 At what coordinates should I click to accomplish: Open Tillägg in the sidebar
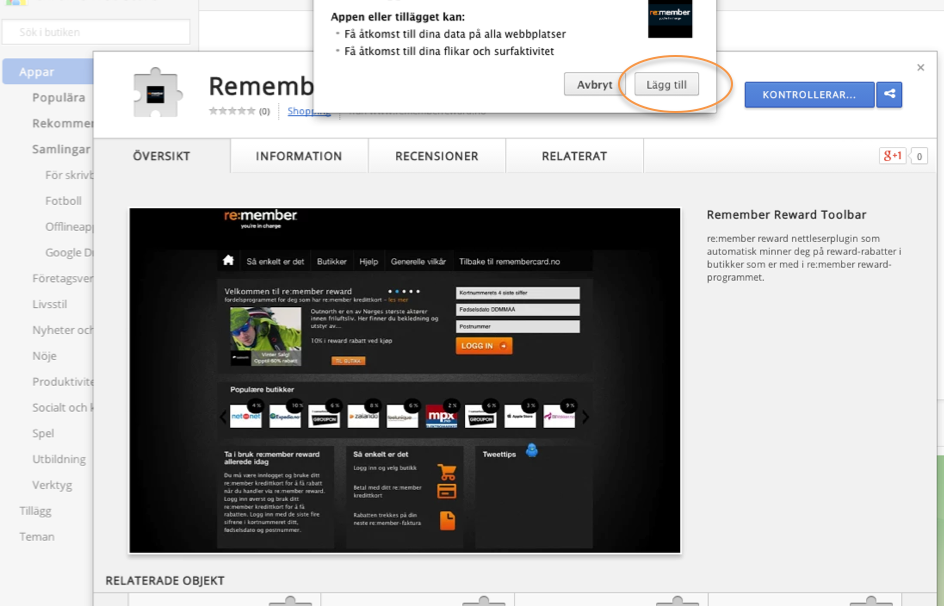(x=35, y=511)
